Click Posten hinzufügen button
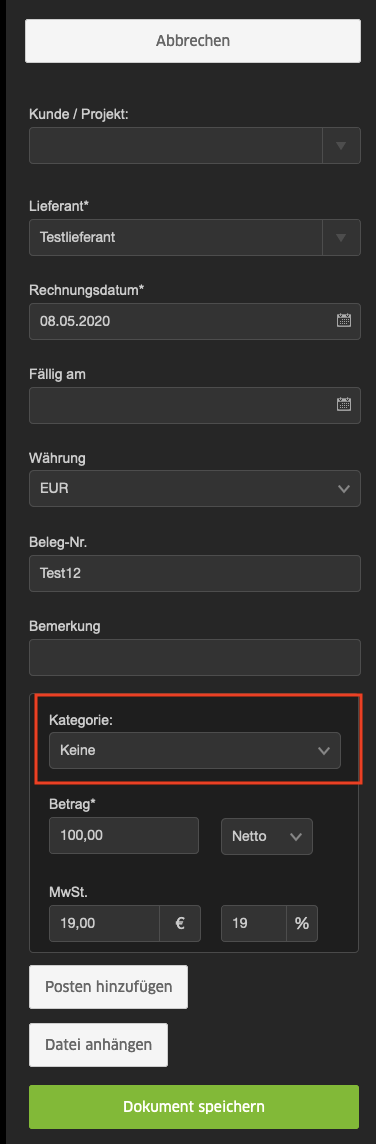The image size is (376, 1144). coord(109,987)
